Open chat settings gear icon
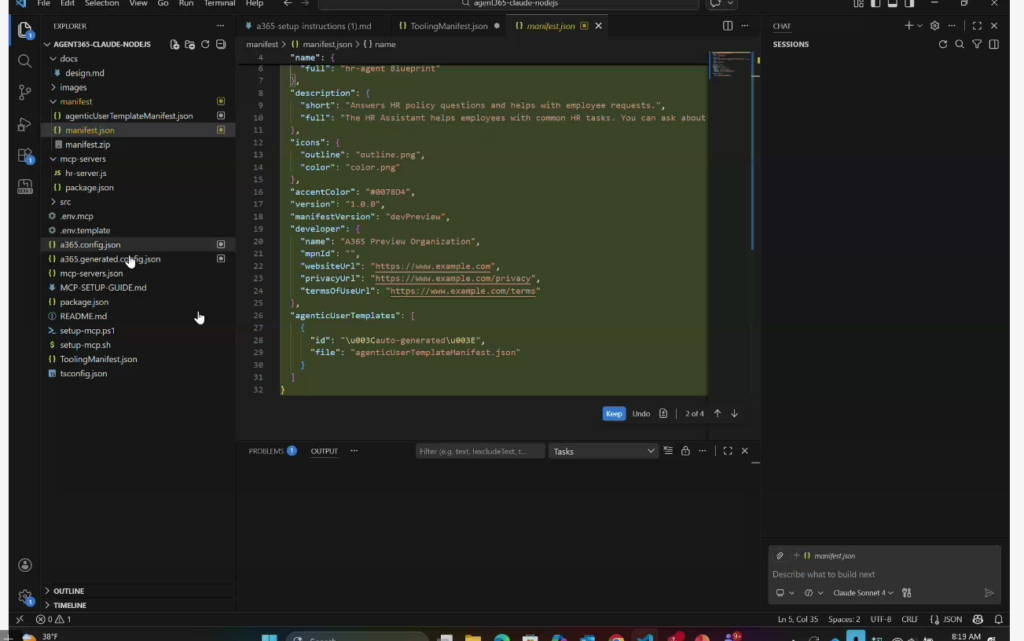 (935, 26)
